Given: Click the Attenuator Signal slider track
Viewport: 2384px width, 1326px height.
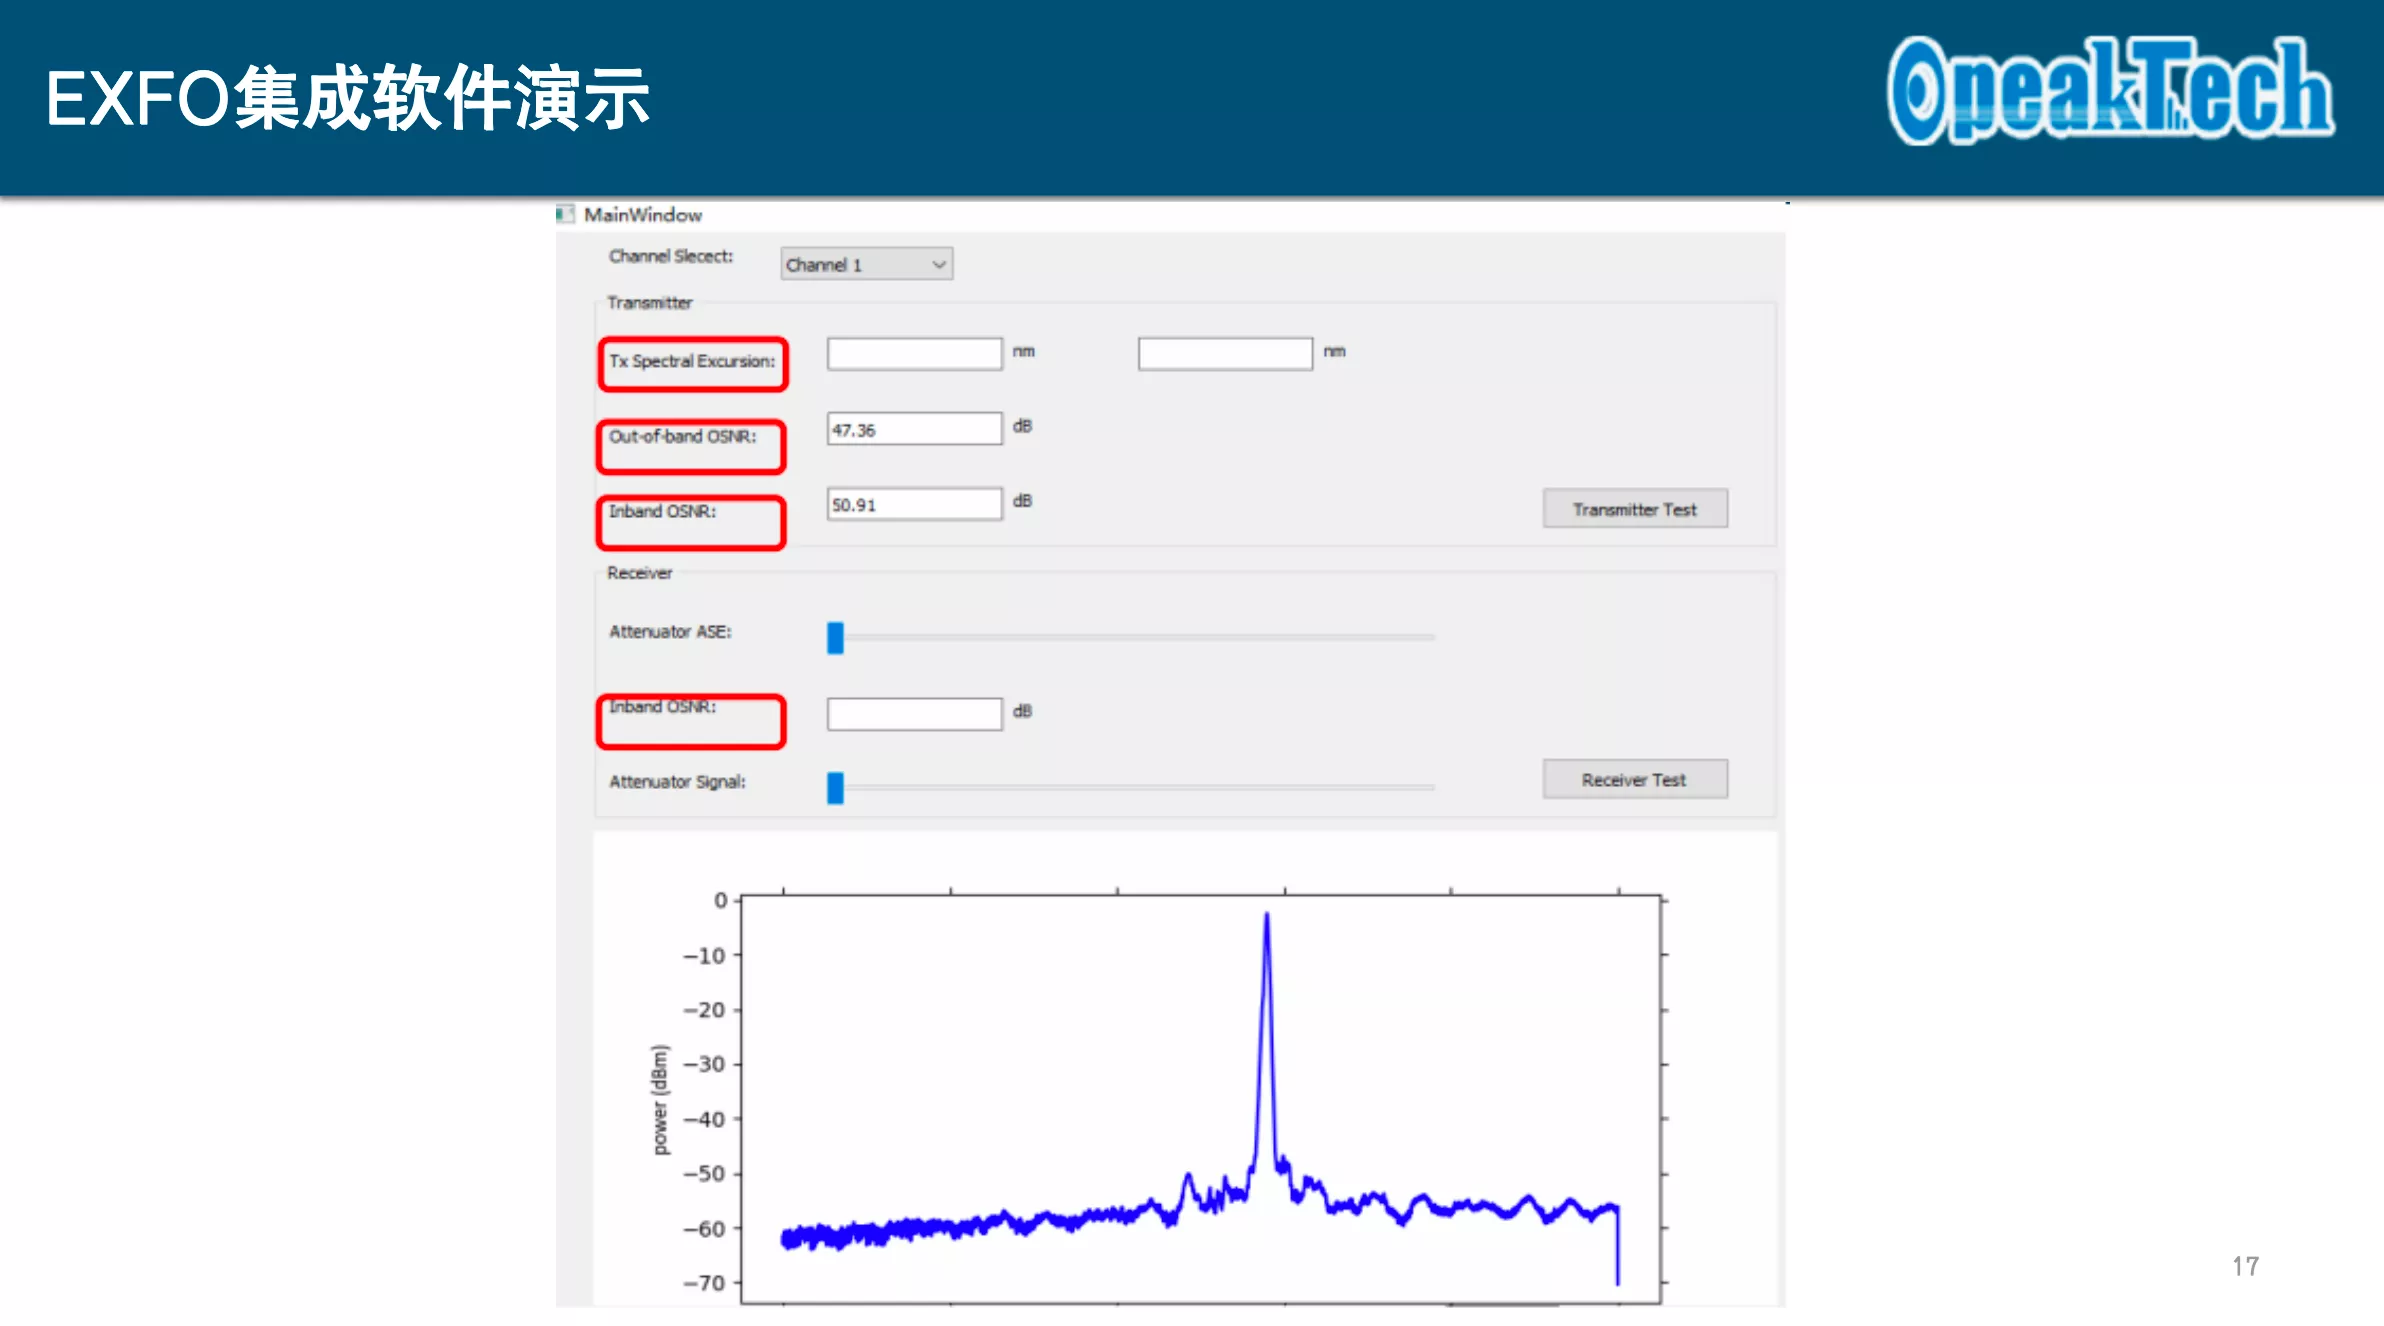Looking at the screenshot, I should click(x=1131, y=787).
